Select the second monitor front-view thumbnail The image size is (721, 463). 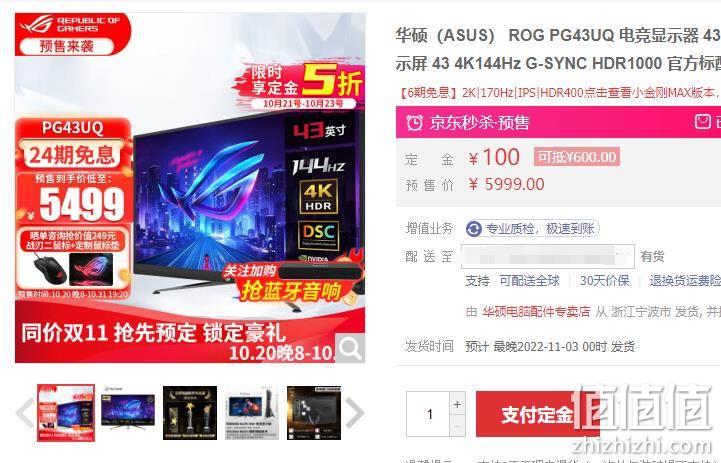click(x=128, y=412)
